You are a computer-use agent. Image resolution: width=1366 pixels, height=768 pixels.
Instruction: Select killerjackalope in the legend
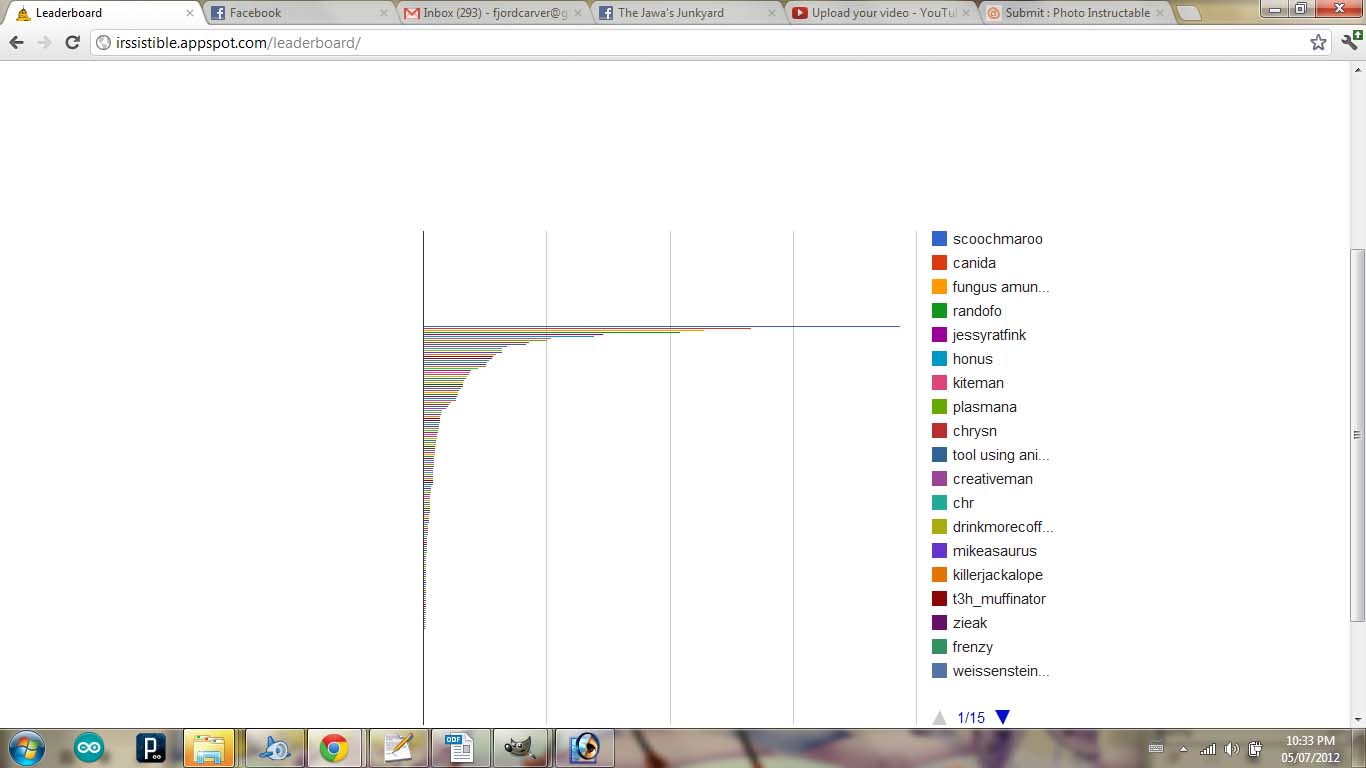point(997,575)
